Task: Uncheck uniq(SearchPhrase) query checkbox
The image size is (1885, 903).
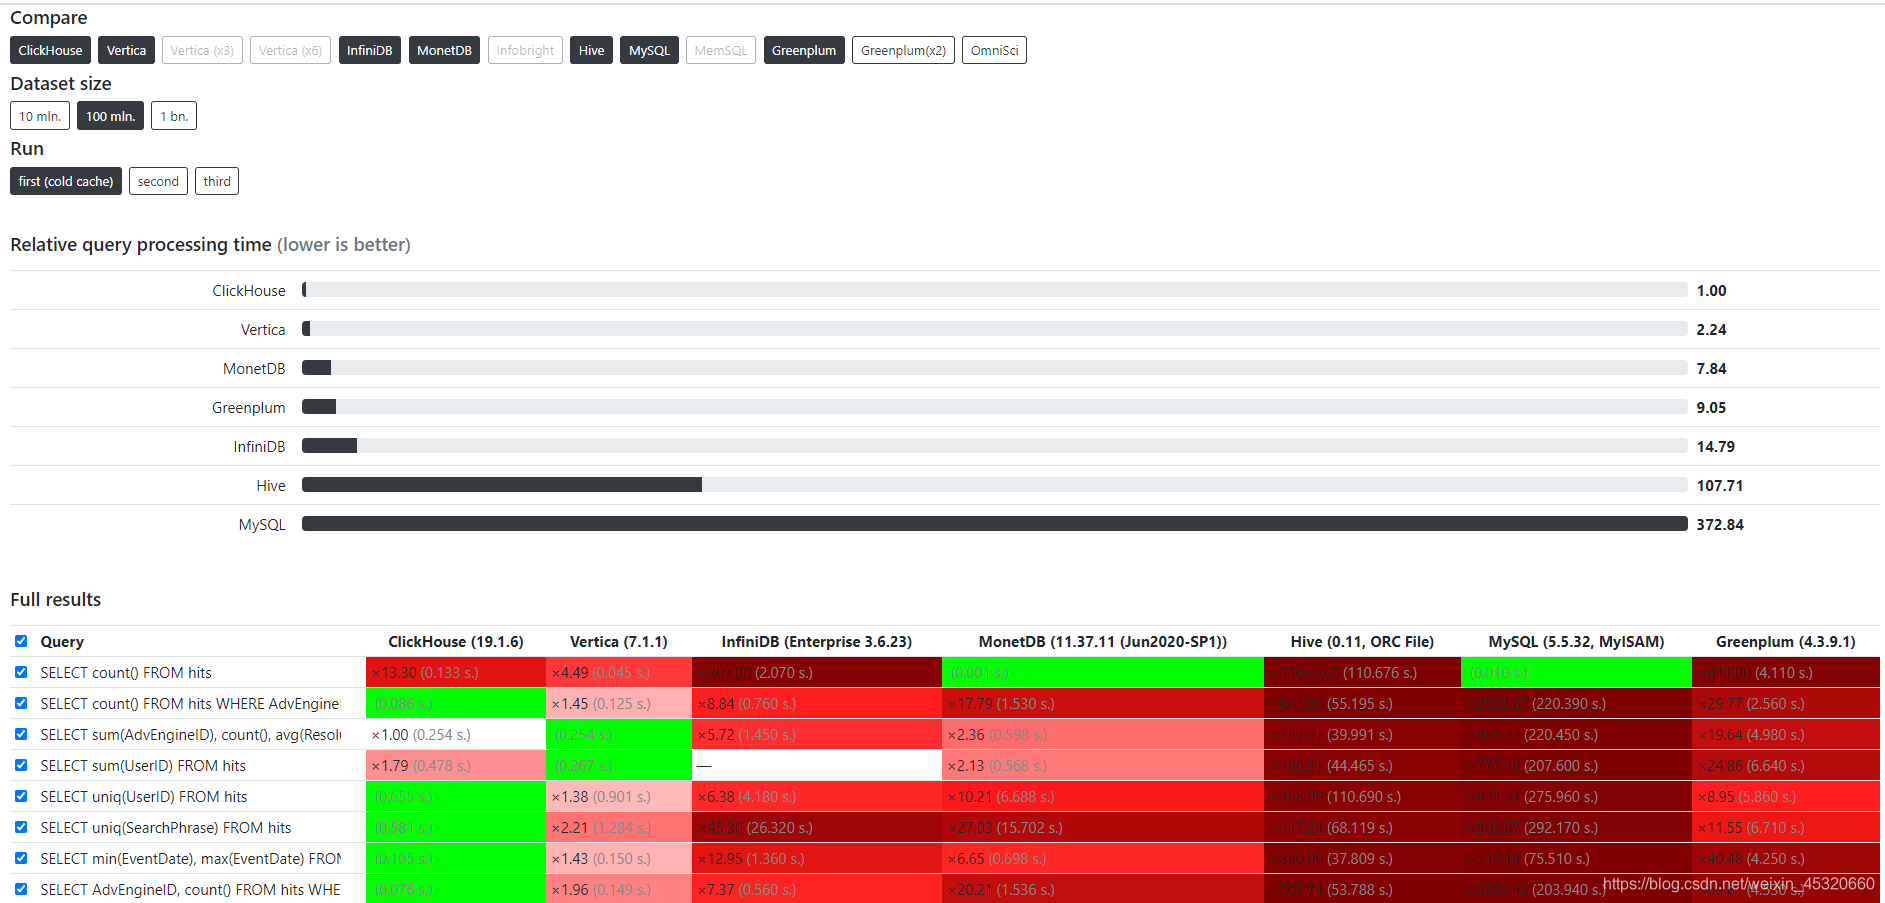Action: pos(21,827)
